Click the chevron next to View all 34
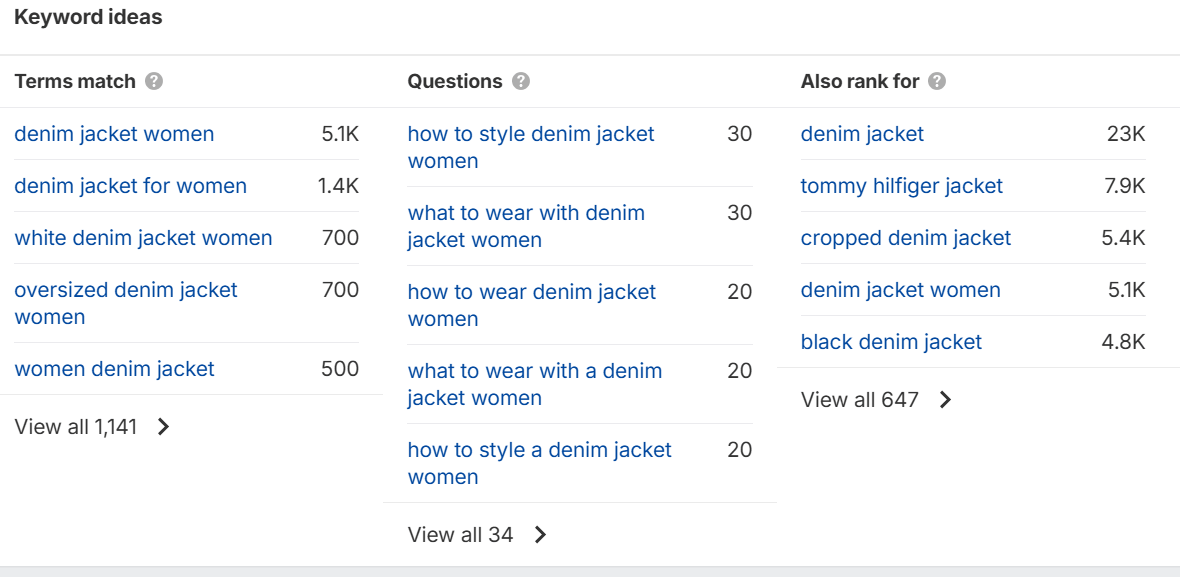Image resolution: width=1180 pixels, height=577 pixels. click(x=540, y=534)
